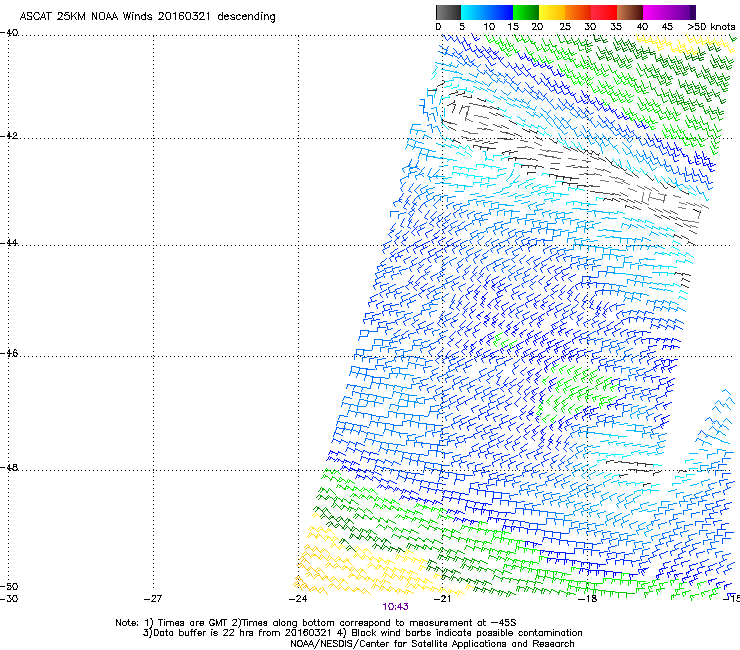Click the '-42' latitude axis label
Viewport: 740px width, 650px height.
9,135
